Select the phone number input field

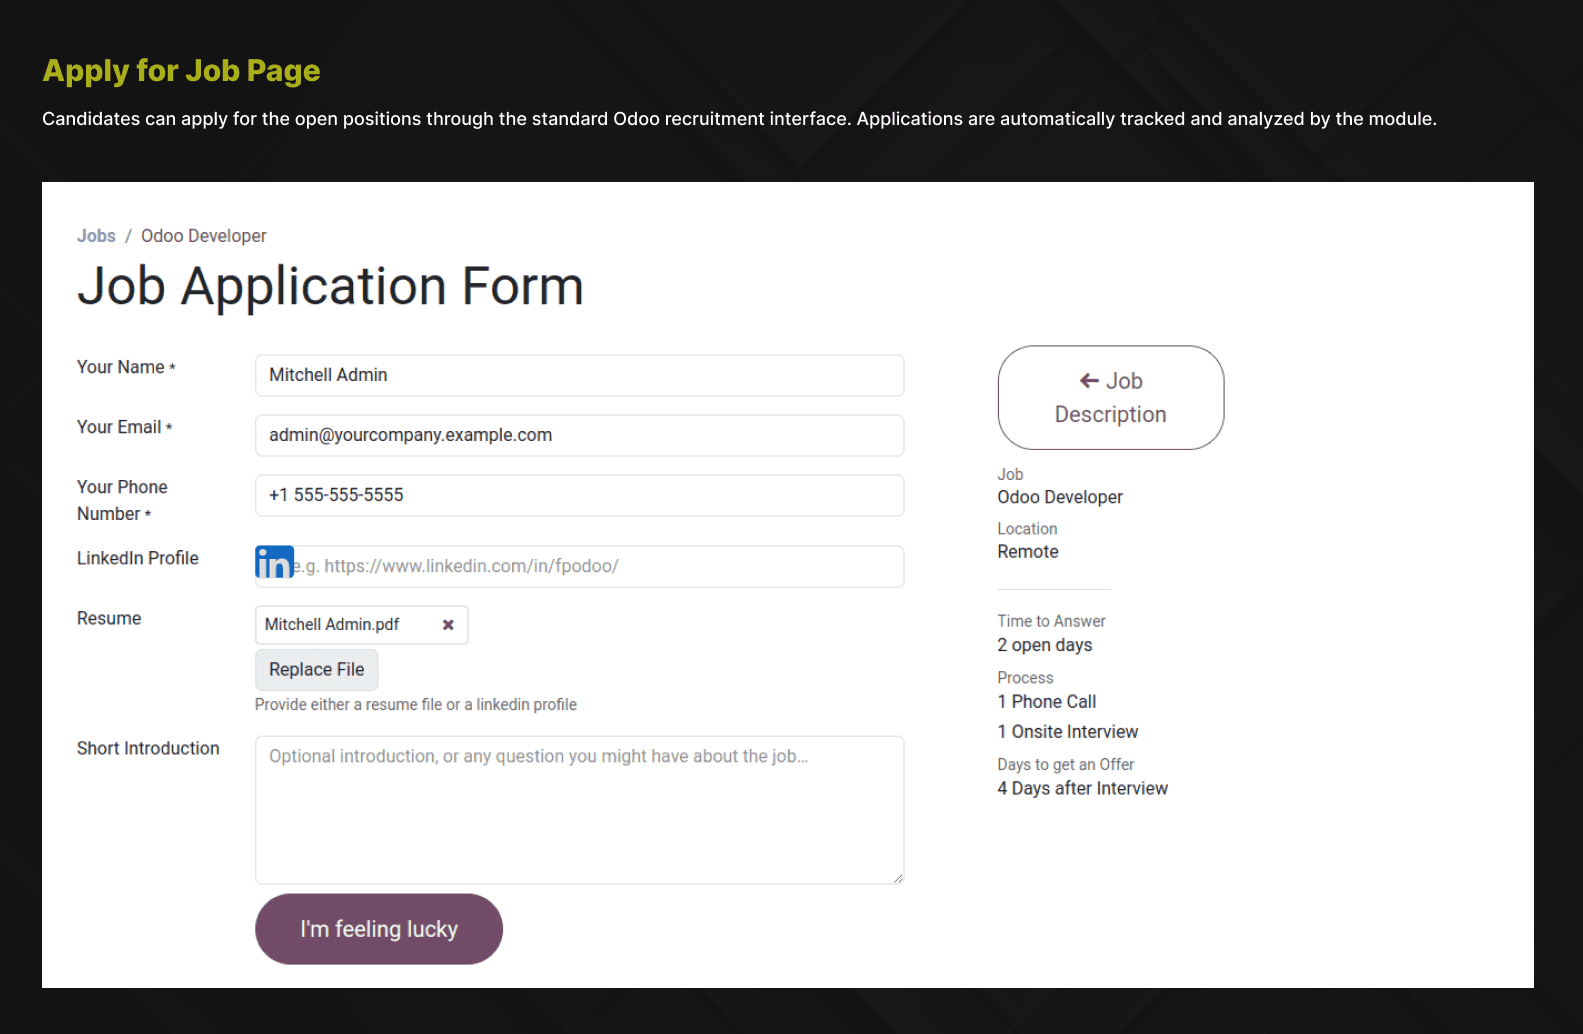pyautogui.click(x=579, y=495)
